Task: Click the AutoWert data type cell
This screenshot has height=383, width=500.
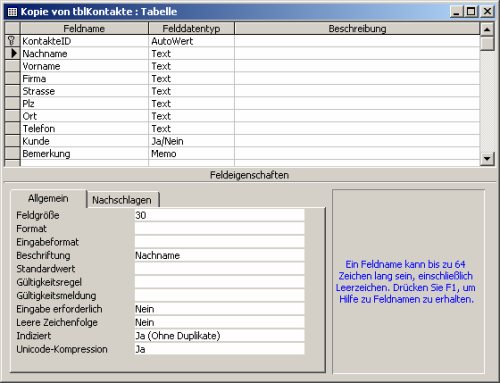Action: [191, 41]
